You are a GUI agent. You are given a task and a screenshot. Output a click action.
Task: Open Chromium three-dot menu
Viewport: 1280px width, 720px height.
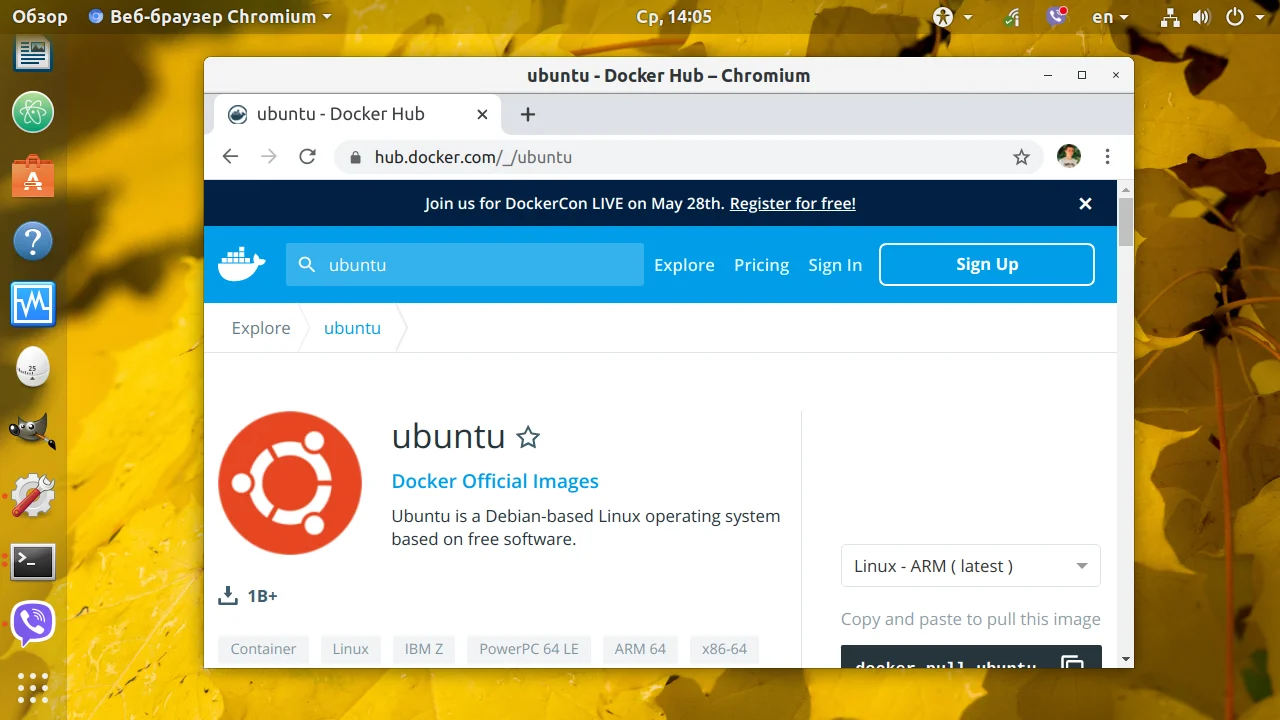point(1107,157)
